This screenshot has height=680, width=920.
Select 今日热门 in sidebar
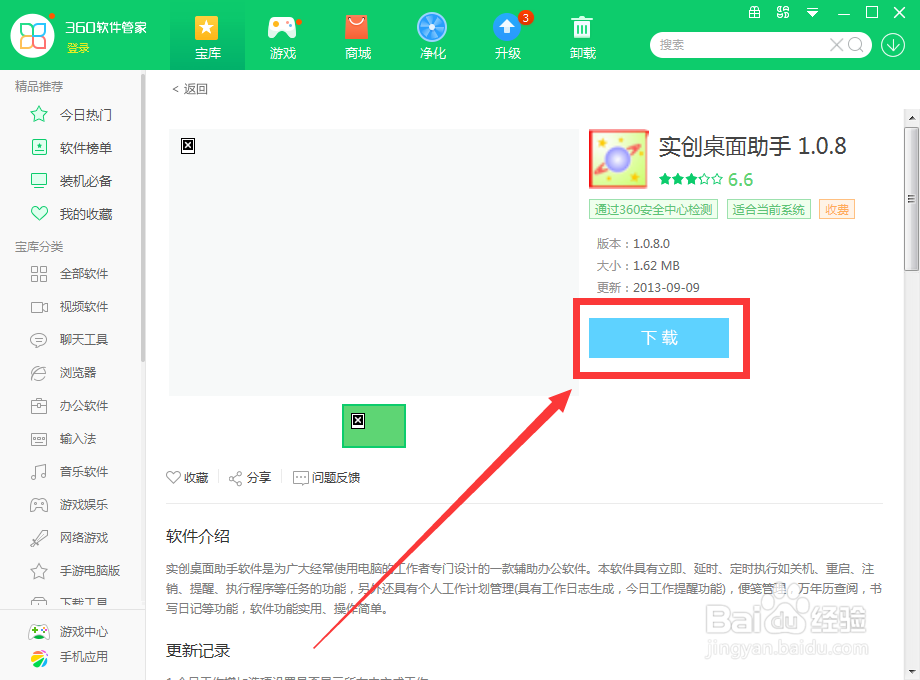click(x=71, y=114)
